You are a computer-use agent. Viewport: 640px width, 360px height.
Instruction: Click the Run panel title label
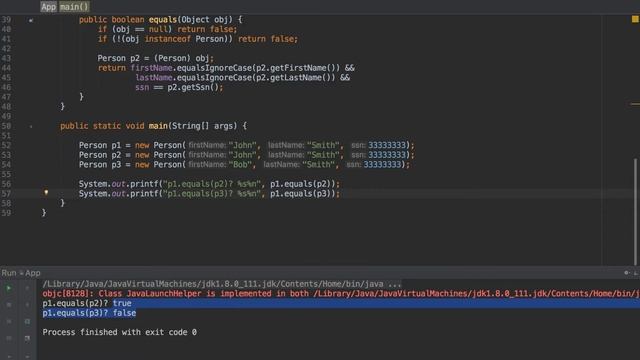[9, 273]
